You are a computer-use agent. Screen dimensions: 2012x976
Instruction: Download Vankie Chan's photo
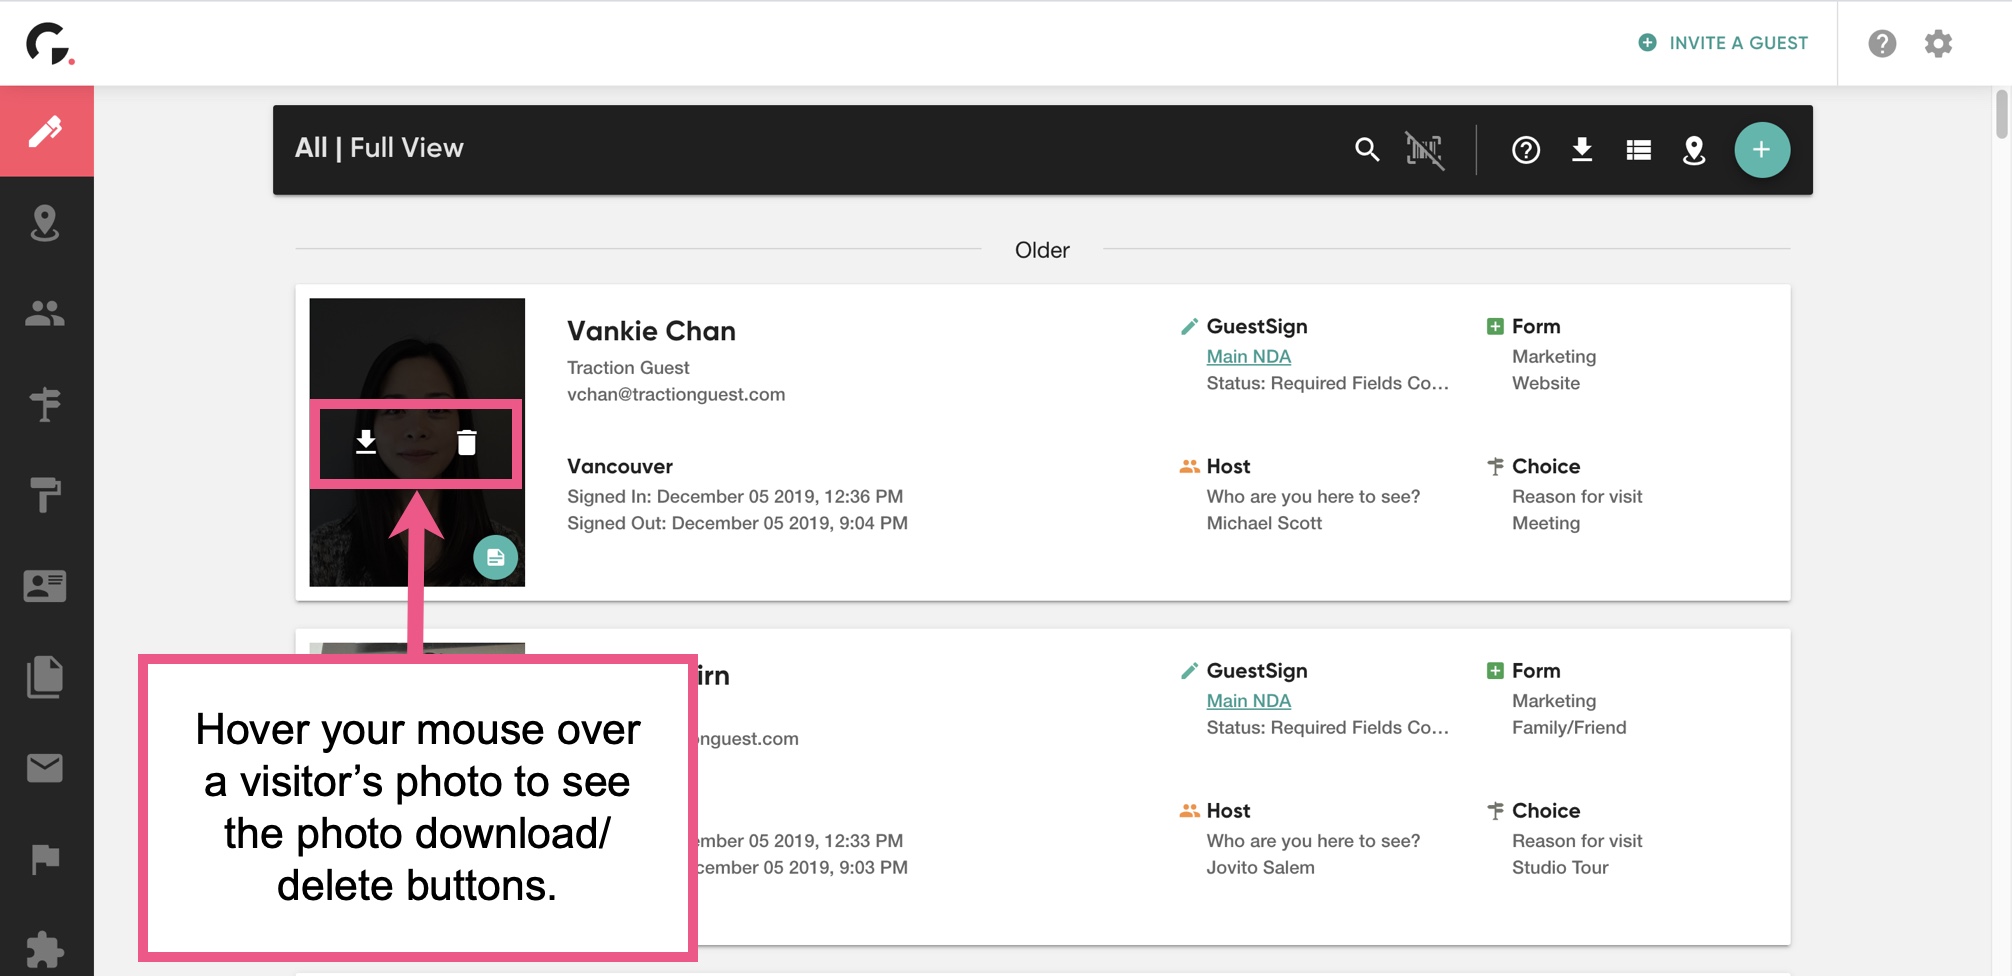pos(366,442)
